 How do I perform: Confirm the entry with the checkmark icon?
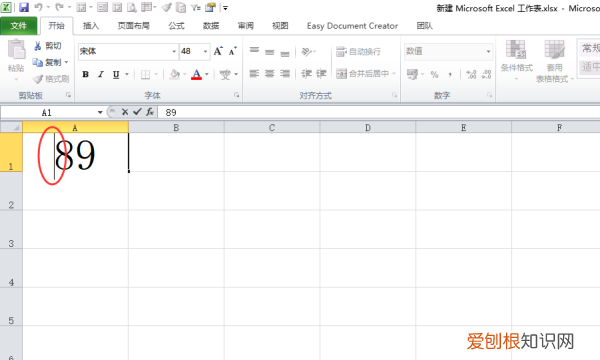point(137,112)
